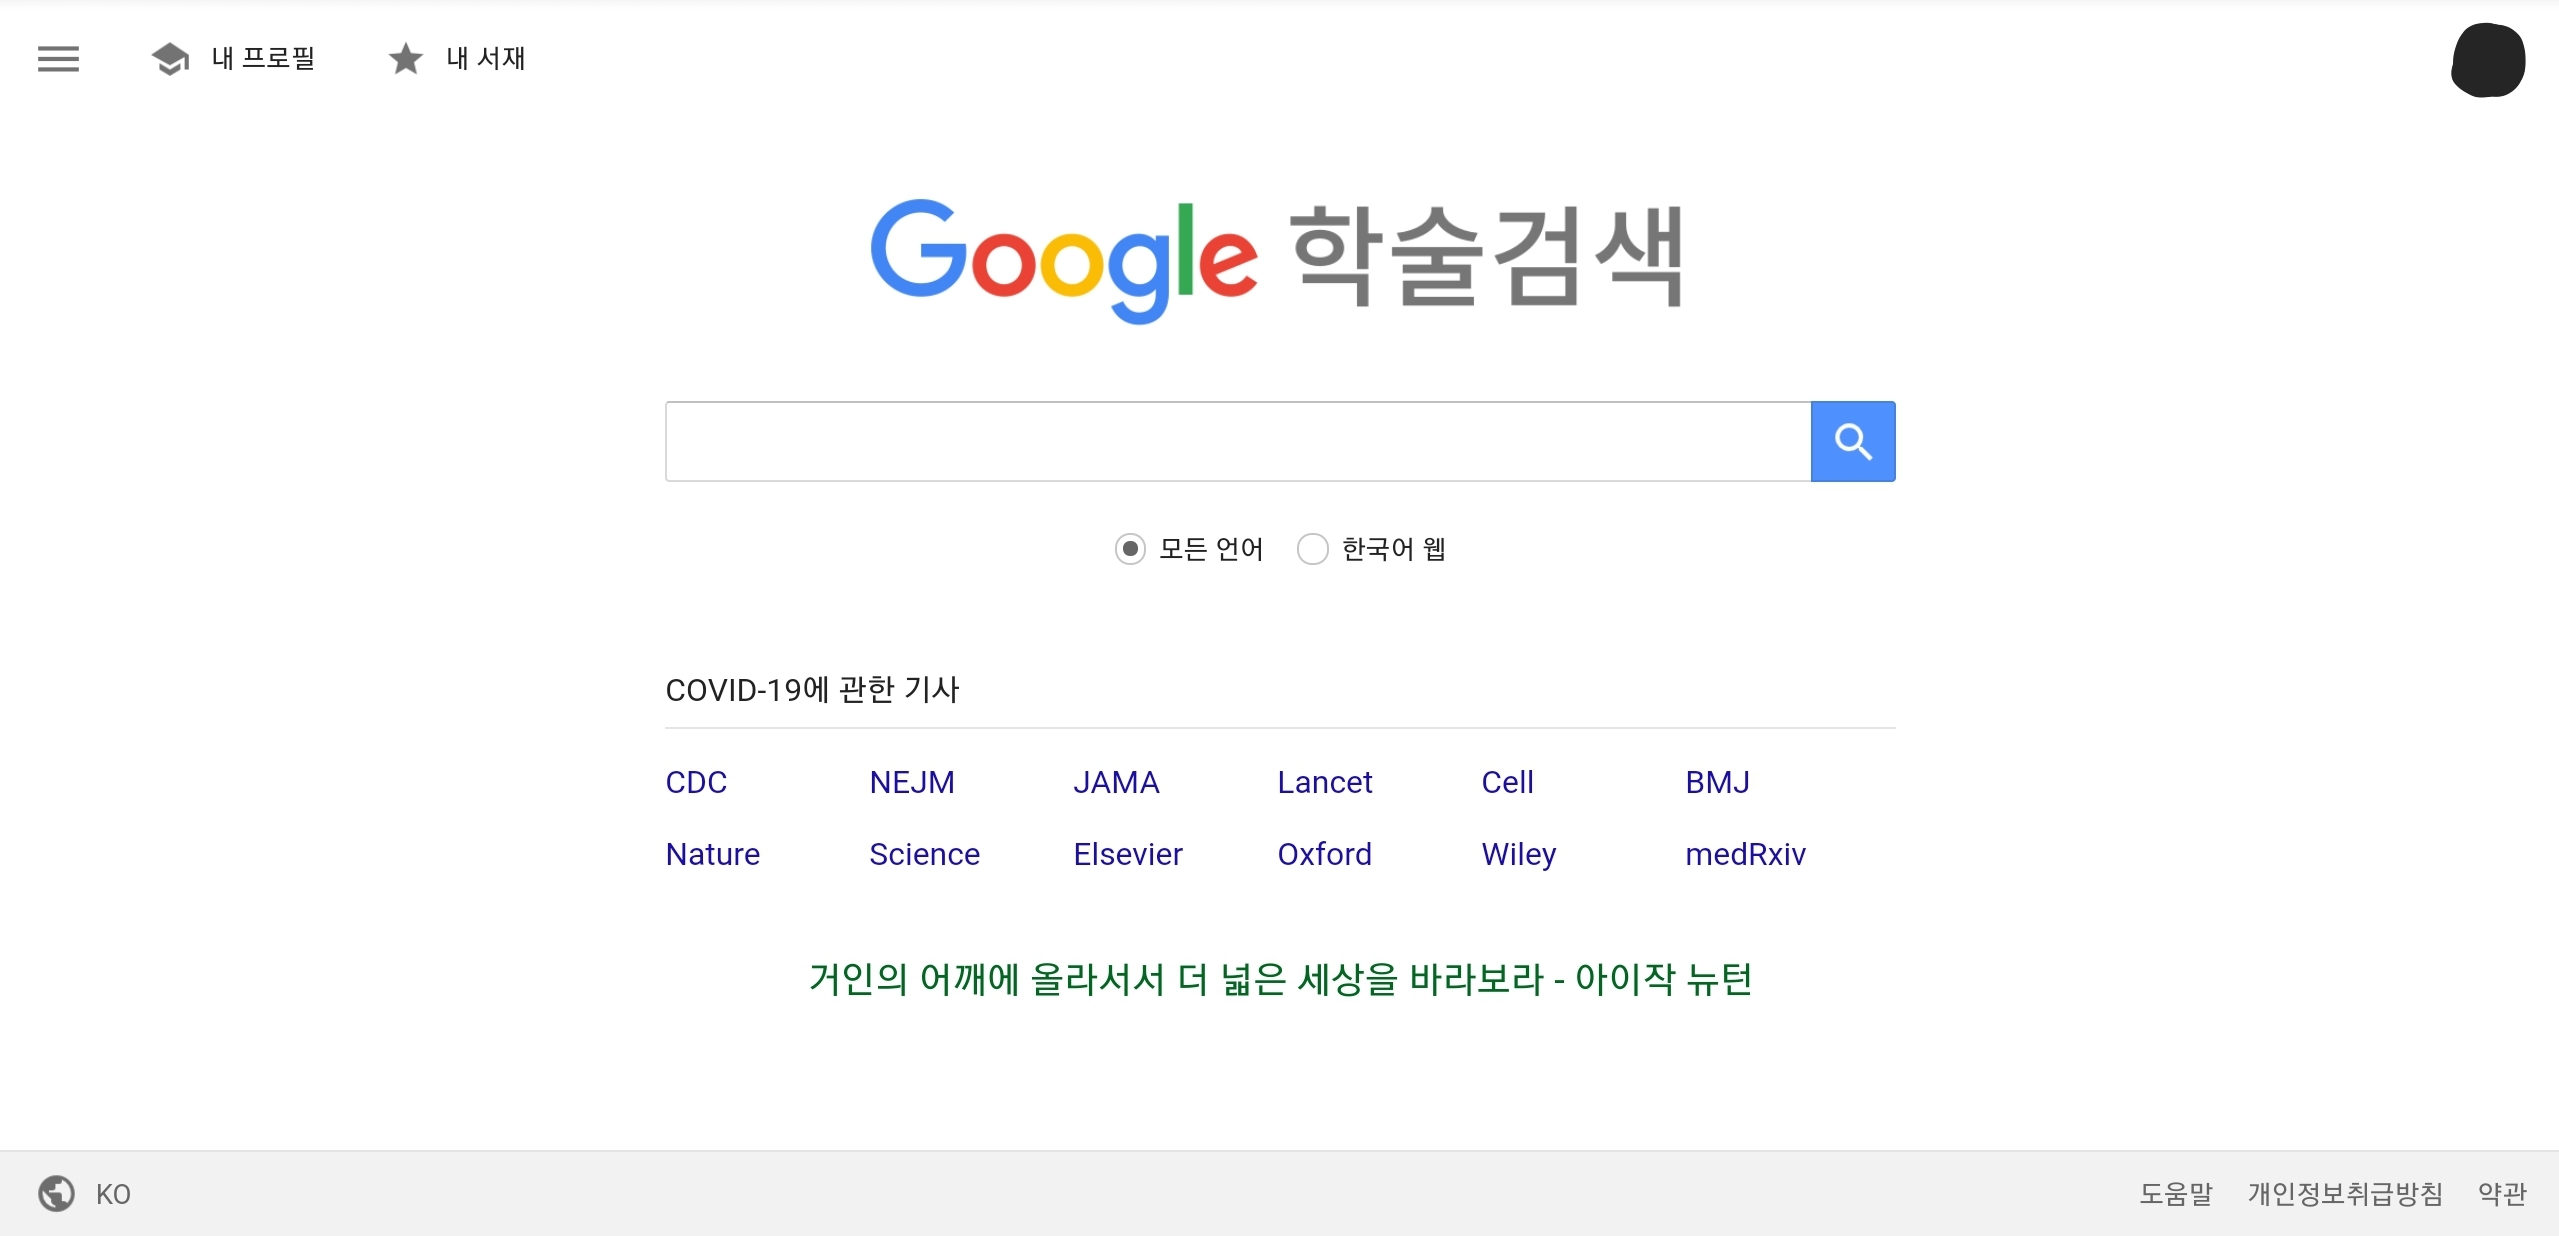The image size is (2559, 1236).
Task: Open BMJ COVID-19 articles
Action: 1717,782
